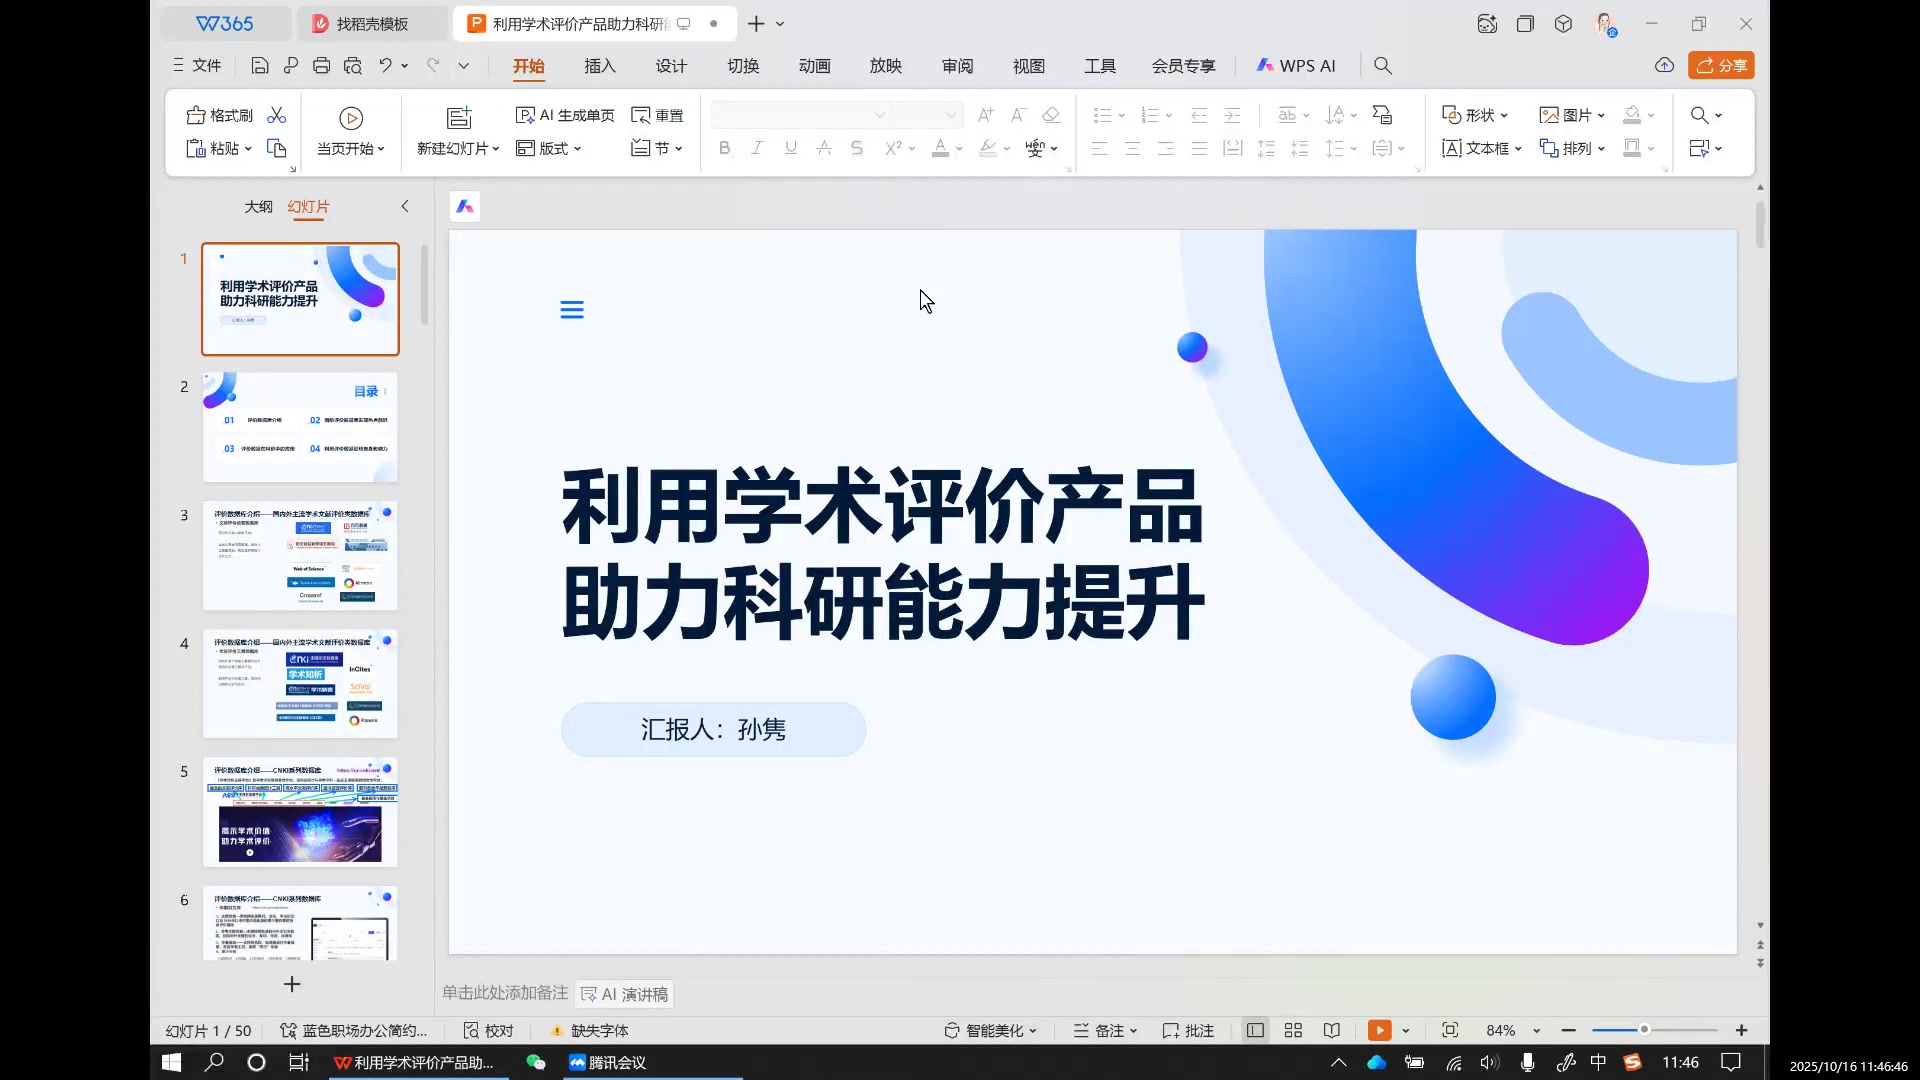
Task: Click the AI 演讲稿 button
Action: (x=624, y=995)
